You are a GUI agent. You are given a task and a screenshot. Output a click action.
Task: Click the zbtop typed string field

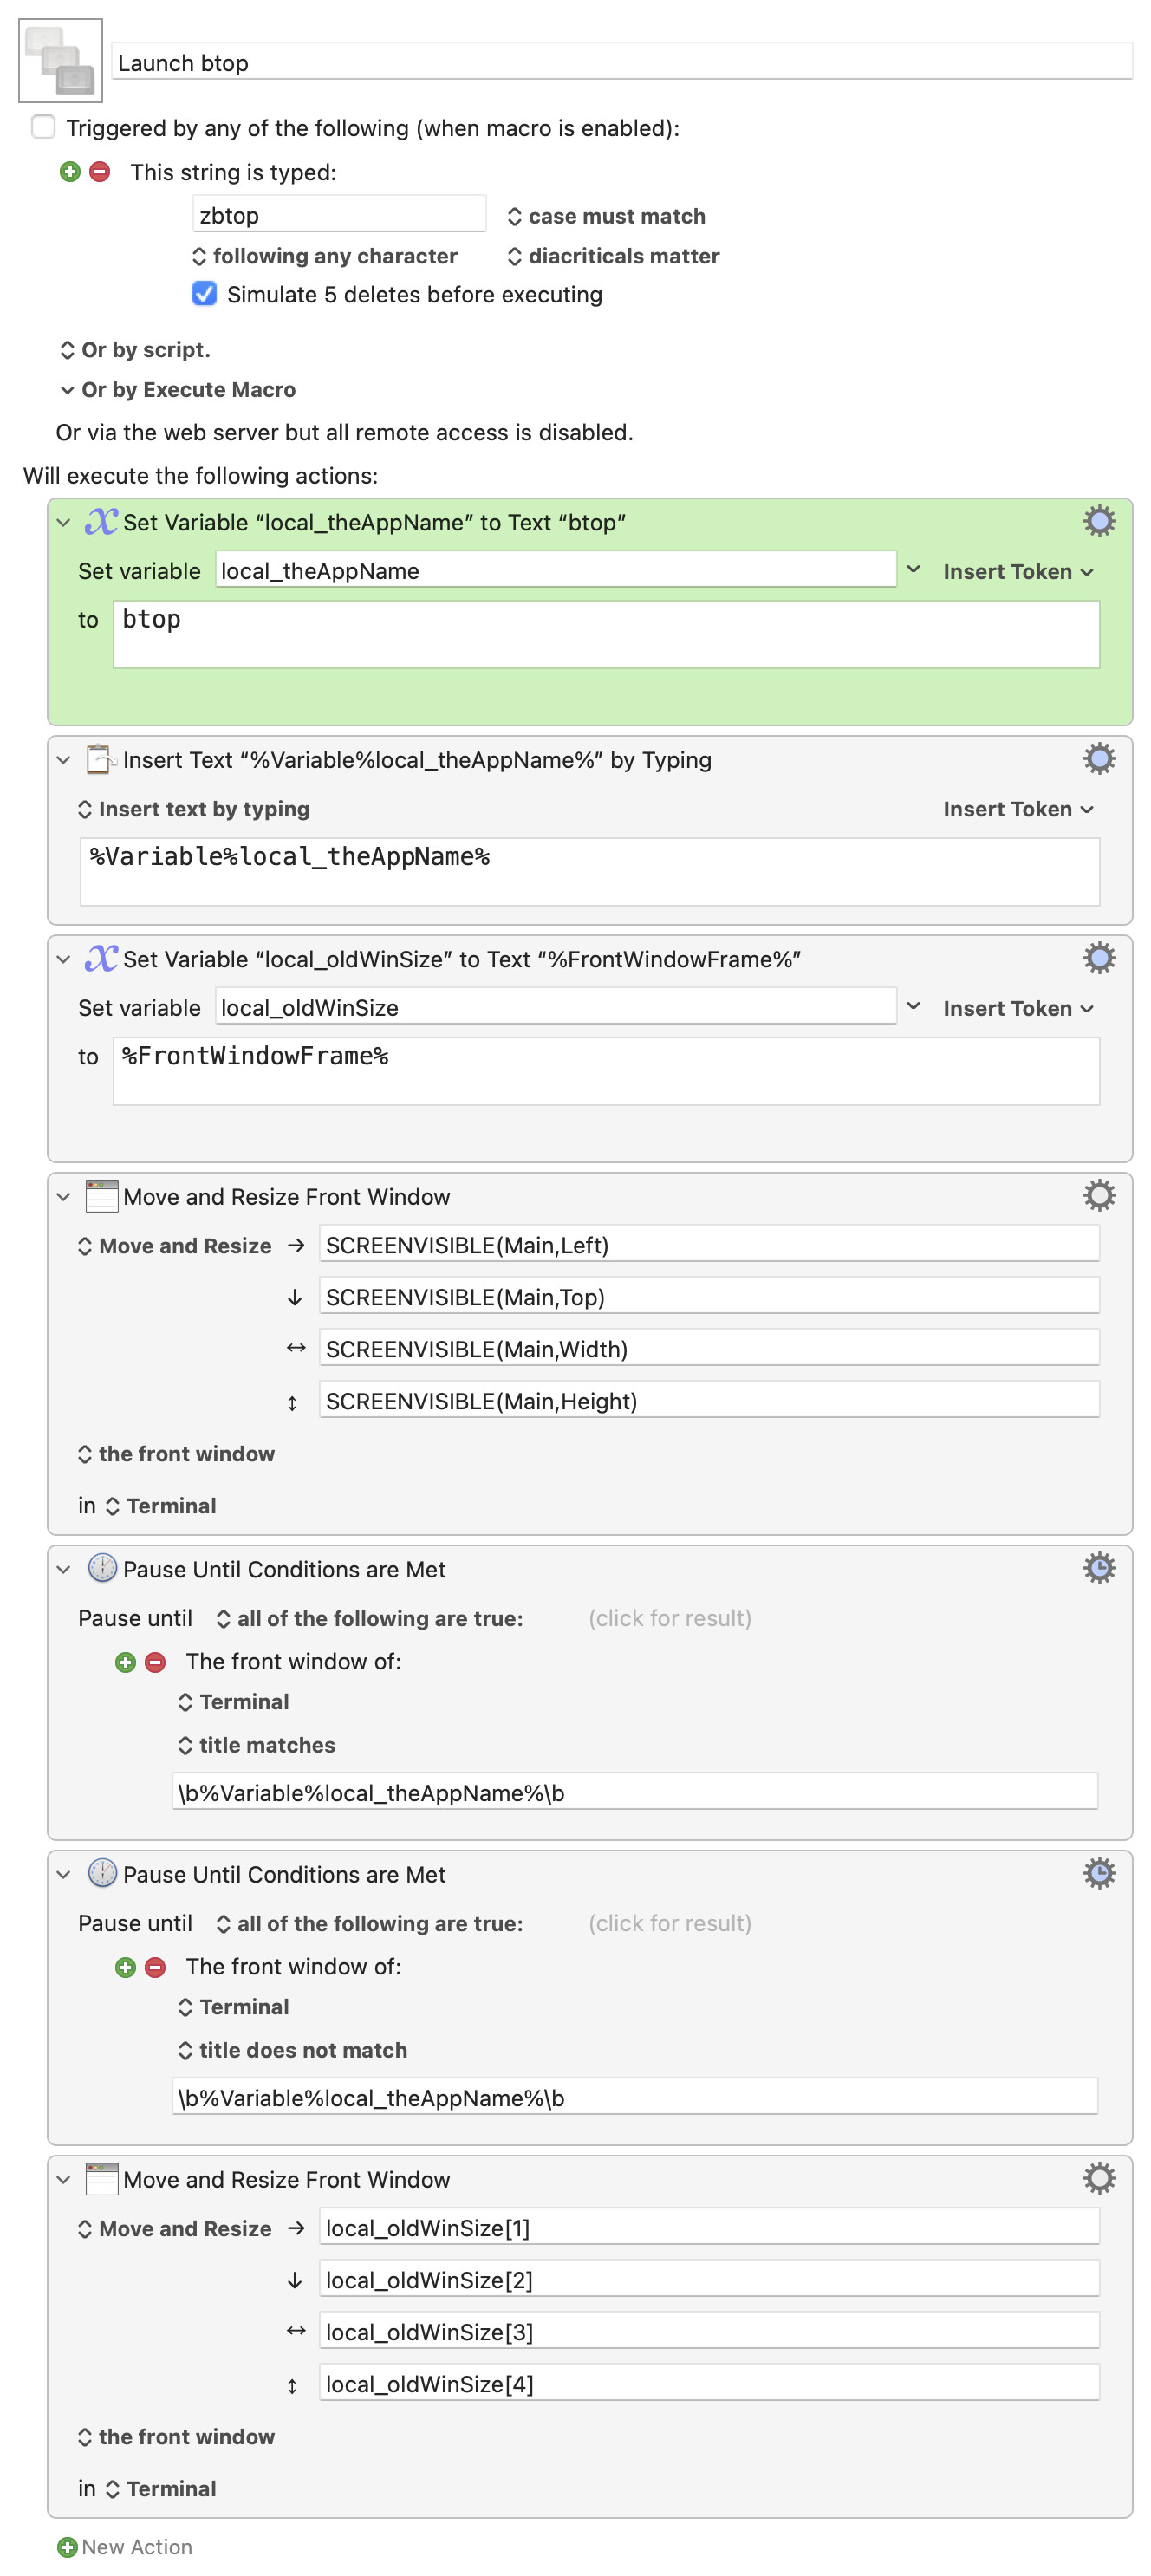tap(338, 215)
